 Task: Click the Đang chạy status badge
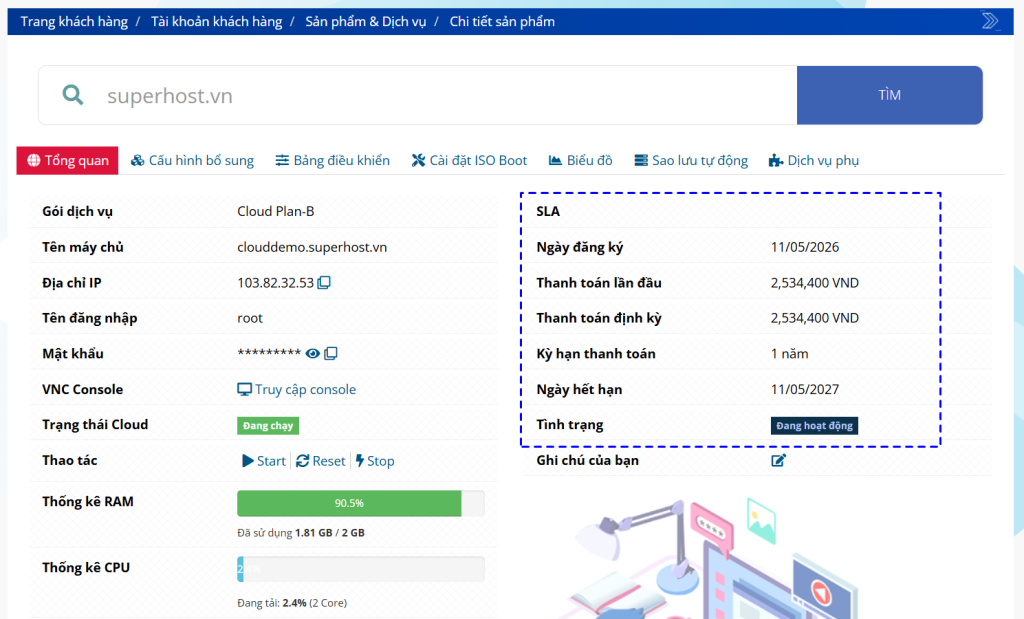click(268, 426)
